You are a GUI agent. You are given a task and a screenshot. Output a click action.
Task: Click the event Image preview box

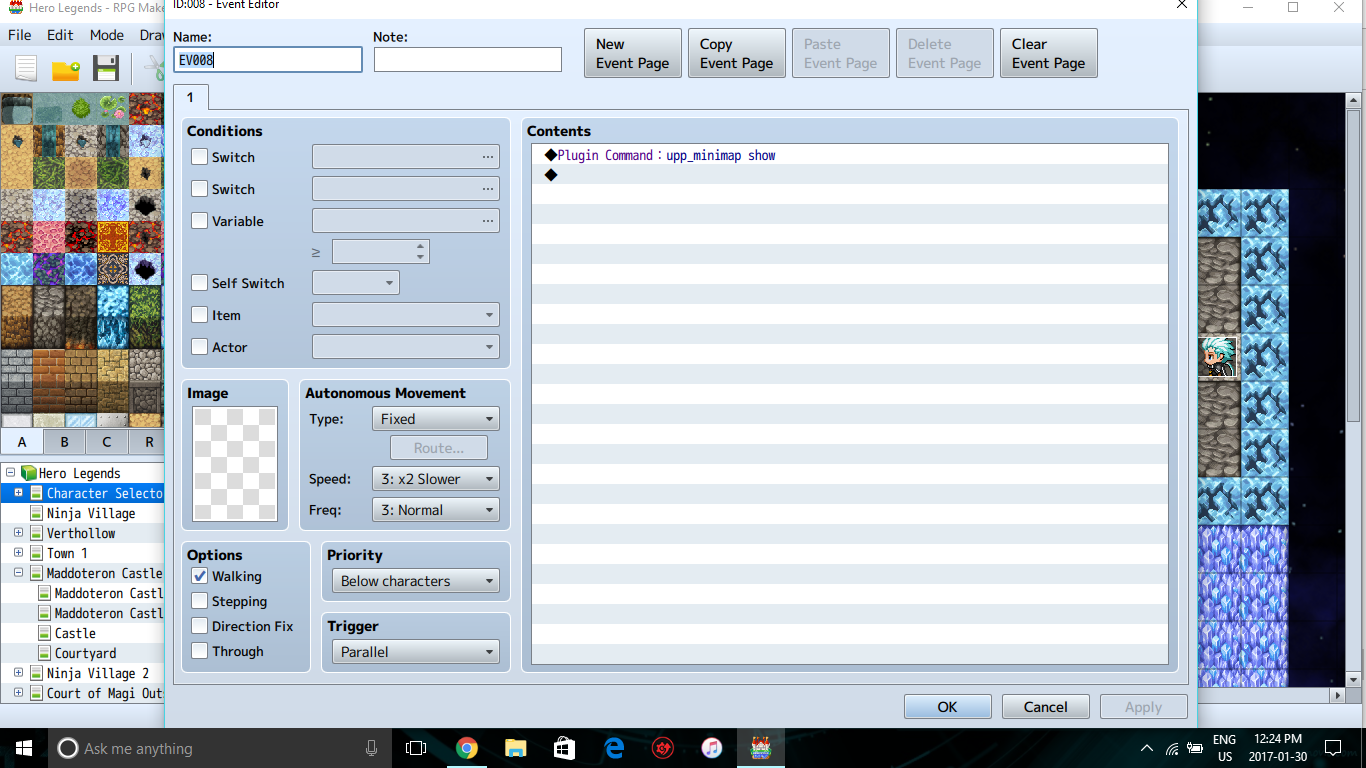235,464
